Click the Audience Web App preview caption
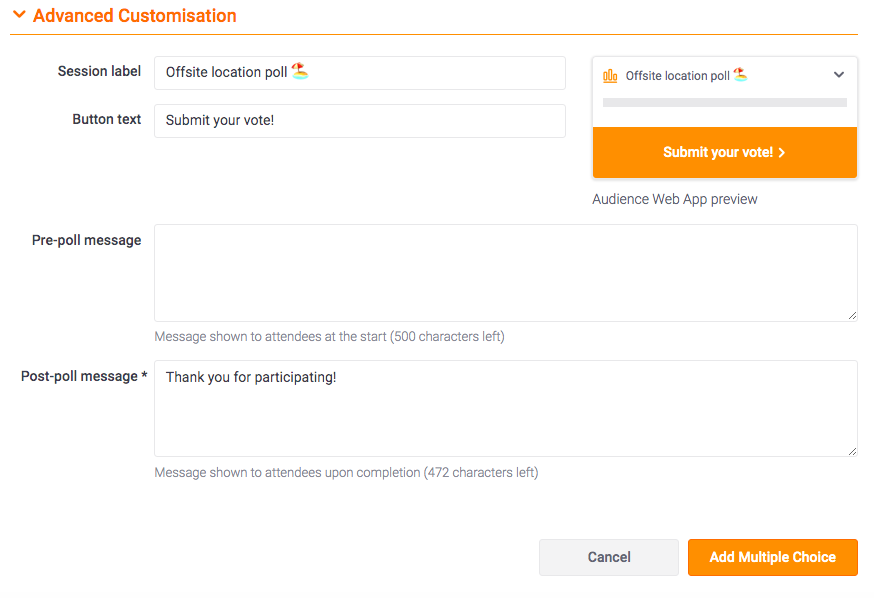The image size is (874, 598). pos(674,200)
